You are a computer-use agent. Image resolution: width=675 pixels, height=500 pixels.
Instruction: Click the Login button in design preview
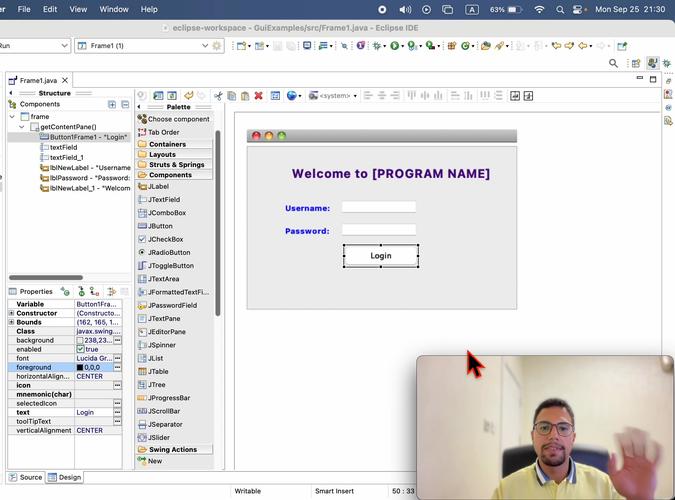click(381, 256)
